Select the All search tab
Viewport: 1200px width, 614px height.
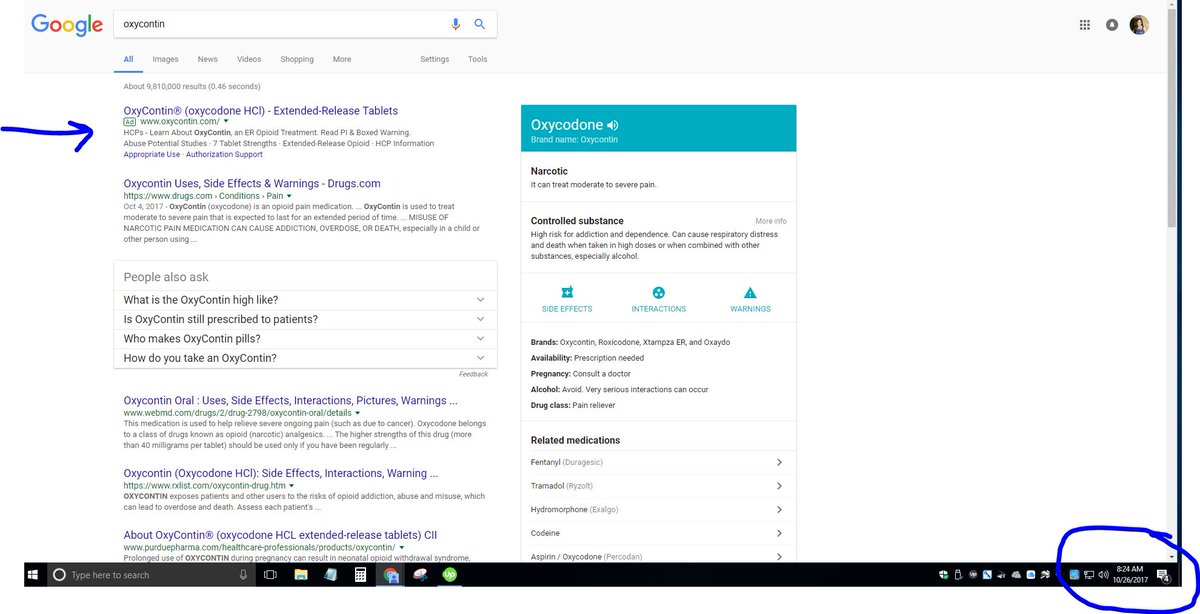(x=128, y=59)
